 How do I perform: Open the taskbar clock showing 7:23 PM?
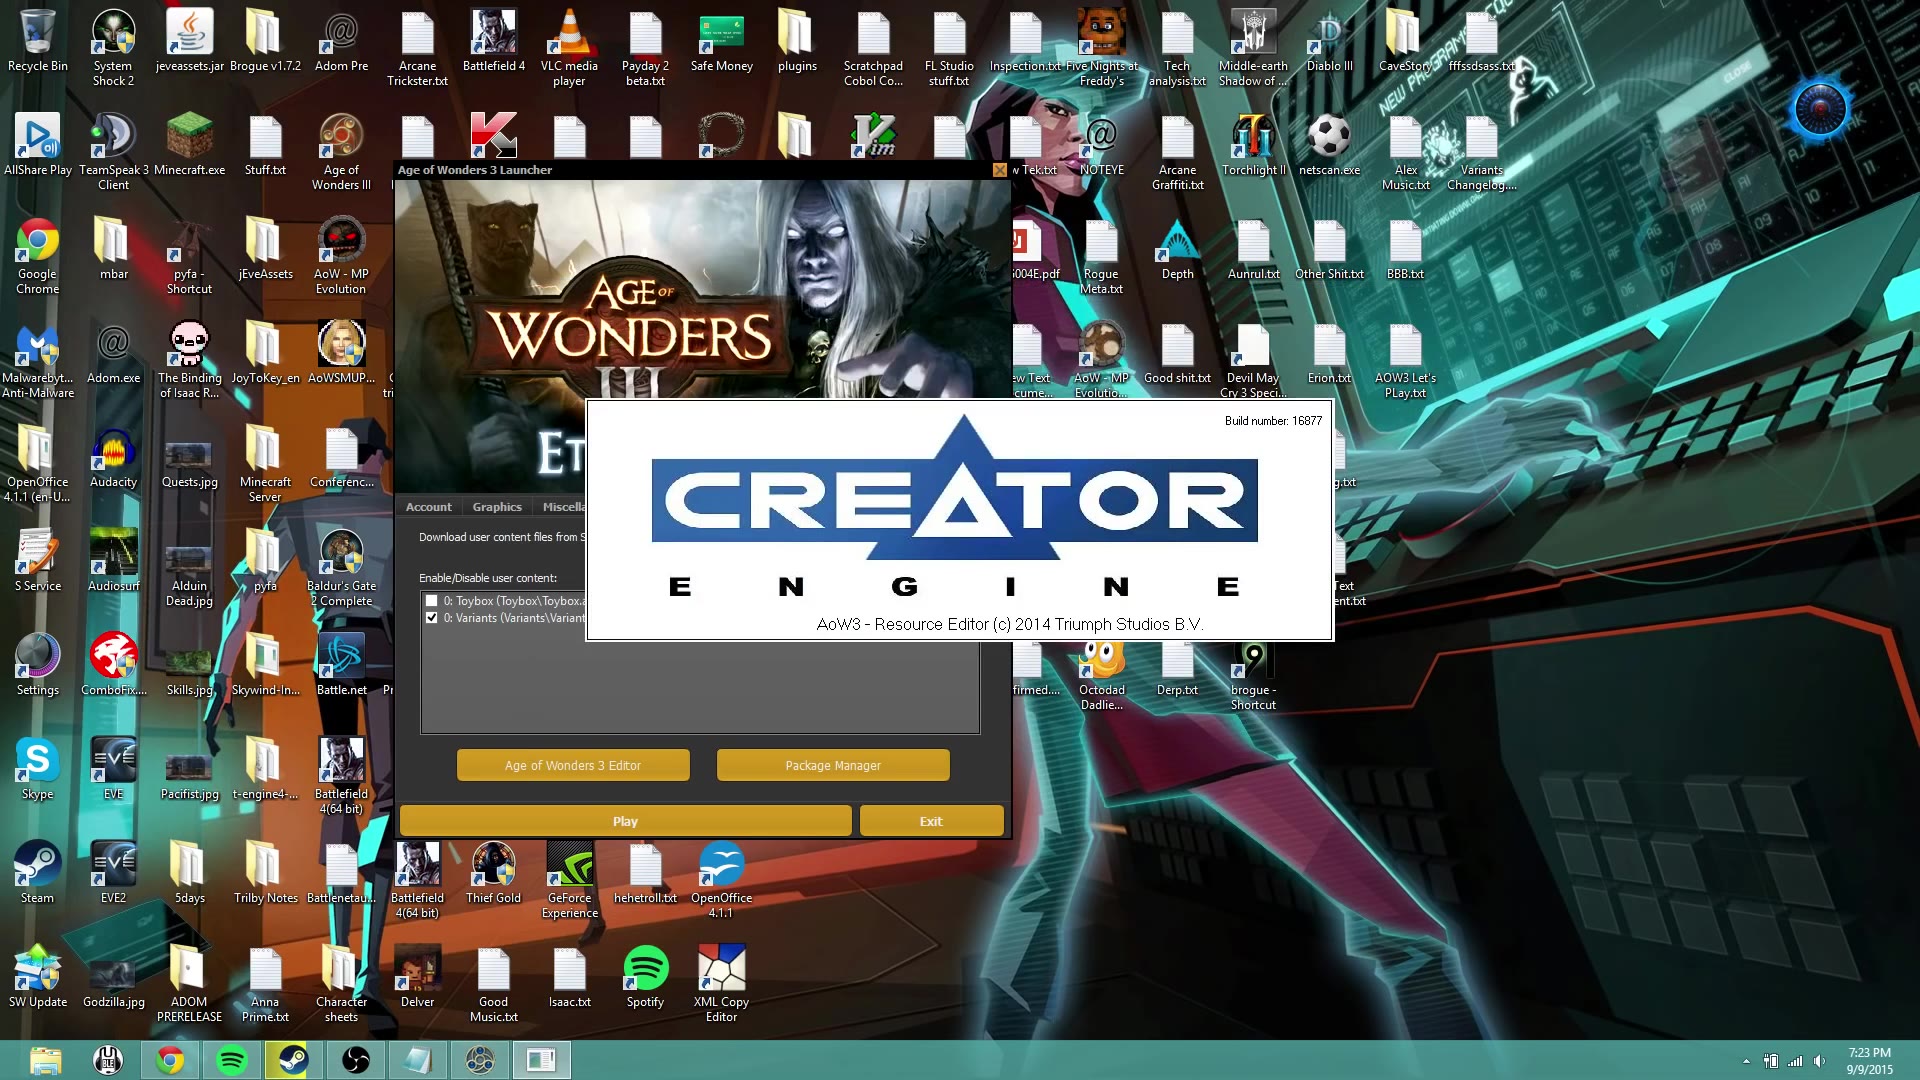[x=1869, y=1061]
